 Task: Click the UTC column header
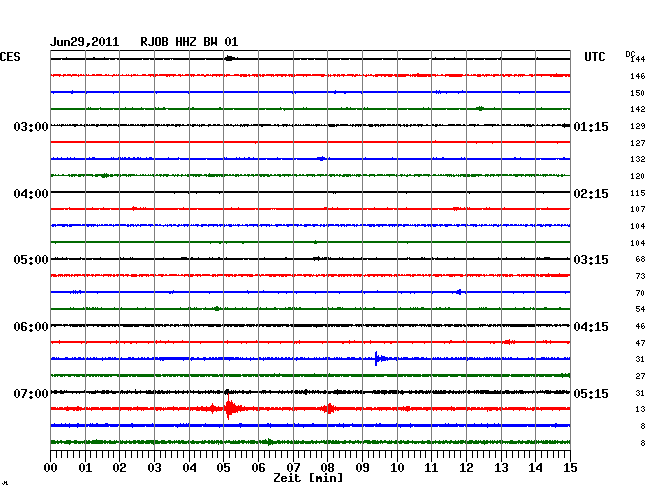click(594, 57)
